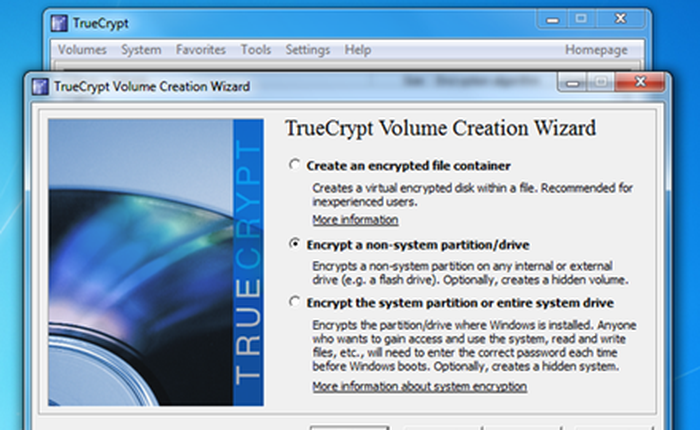Screen dimensions: 700x430
Task: Click 'Create an encrypted file container' label
Action: tap(408, 166)
